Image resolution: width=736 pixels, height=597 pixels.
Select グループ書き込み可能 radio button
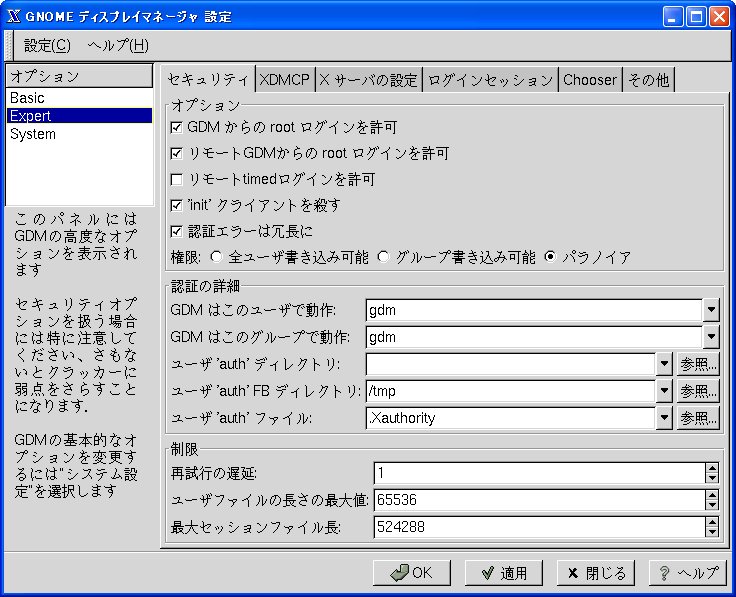383,257
